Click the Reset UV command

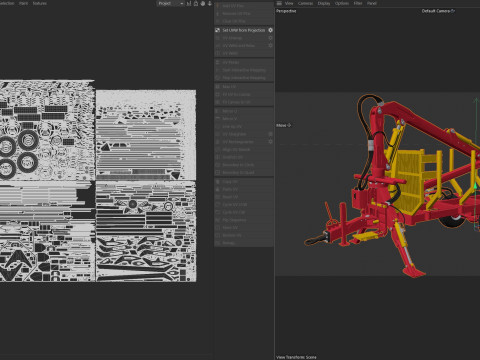tap(244, 197)
